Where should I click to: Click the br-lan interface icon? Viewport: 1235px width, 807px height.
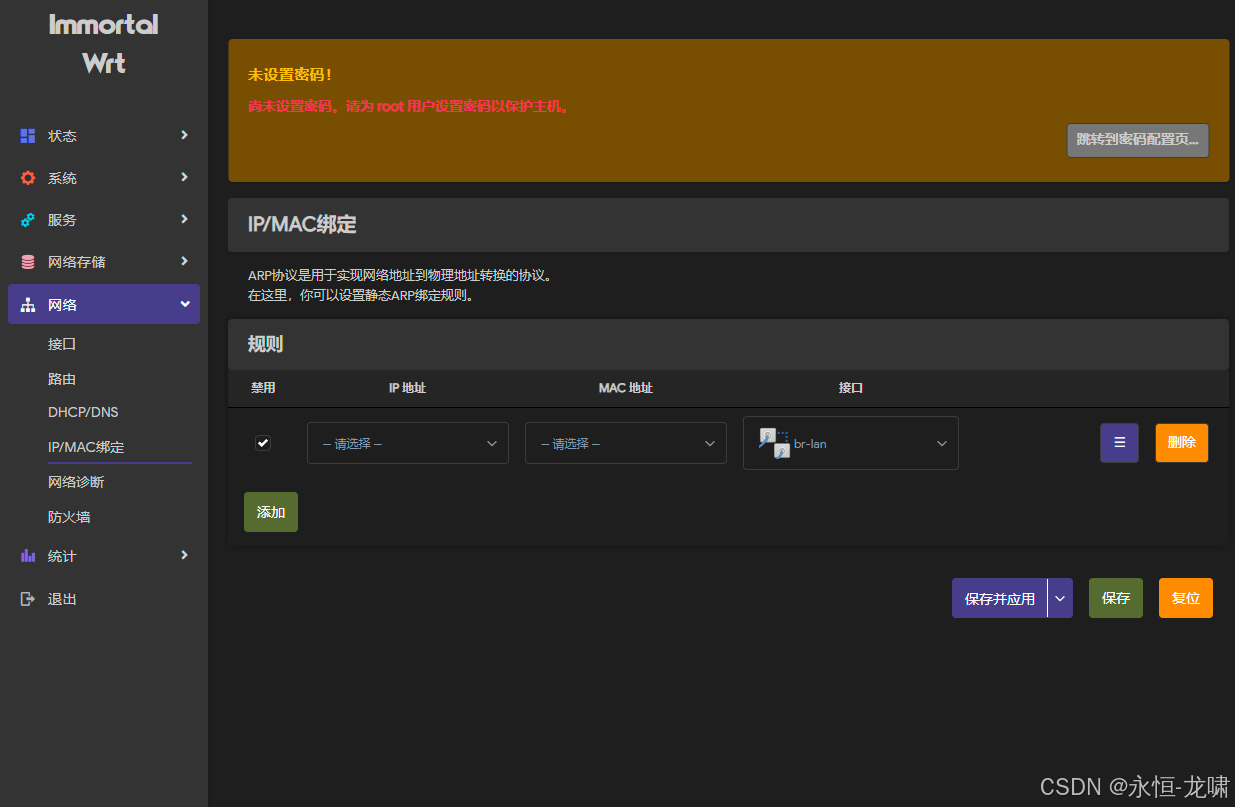tap(774, 443)
